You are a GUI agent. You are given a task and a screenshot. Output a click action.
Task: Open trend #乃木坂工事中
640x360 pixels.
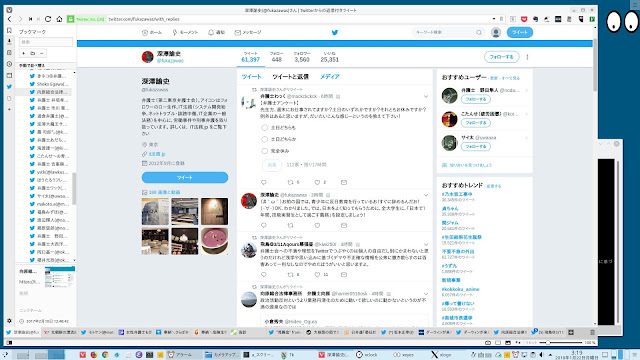click(457, 194)
